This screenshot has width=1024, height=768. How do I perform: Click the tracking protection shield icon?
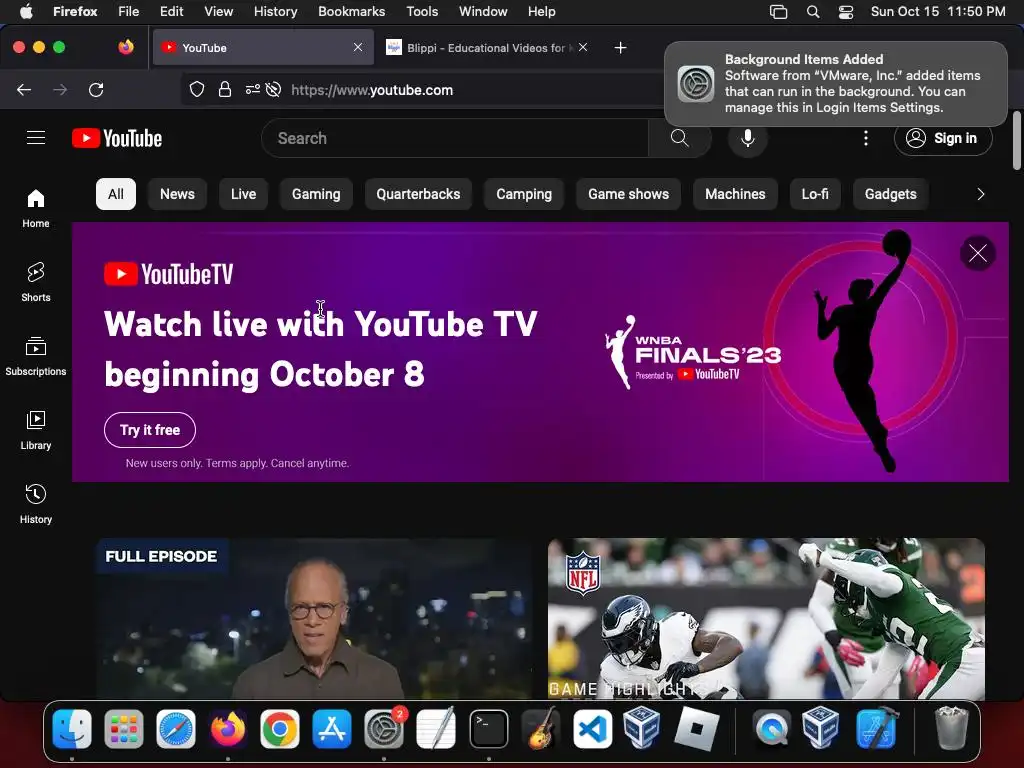(197, 90)
